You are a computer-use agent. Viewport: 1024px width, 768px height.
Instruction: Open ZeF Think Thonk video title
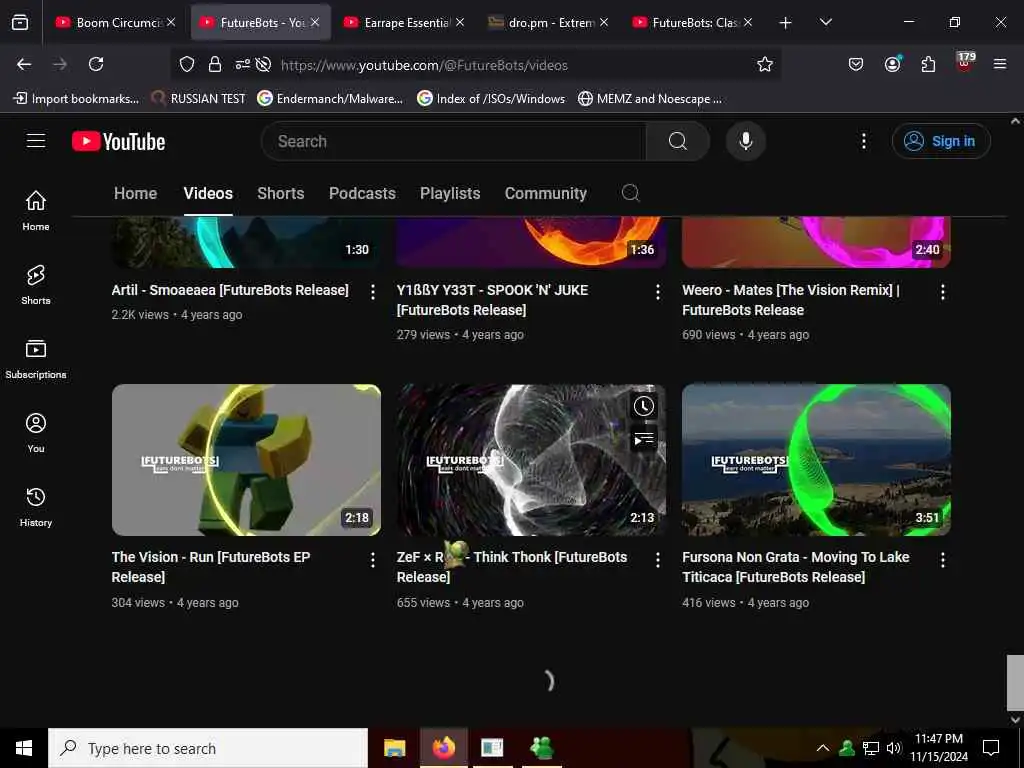click(x=511, y=567)
